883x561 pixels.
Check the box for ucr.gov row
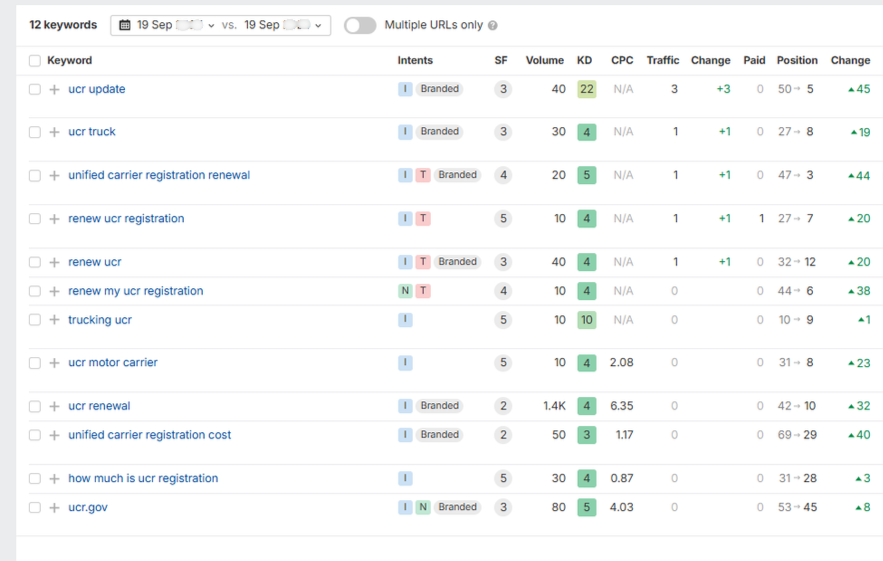35,508
